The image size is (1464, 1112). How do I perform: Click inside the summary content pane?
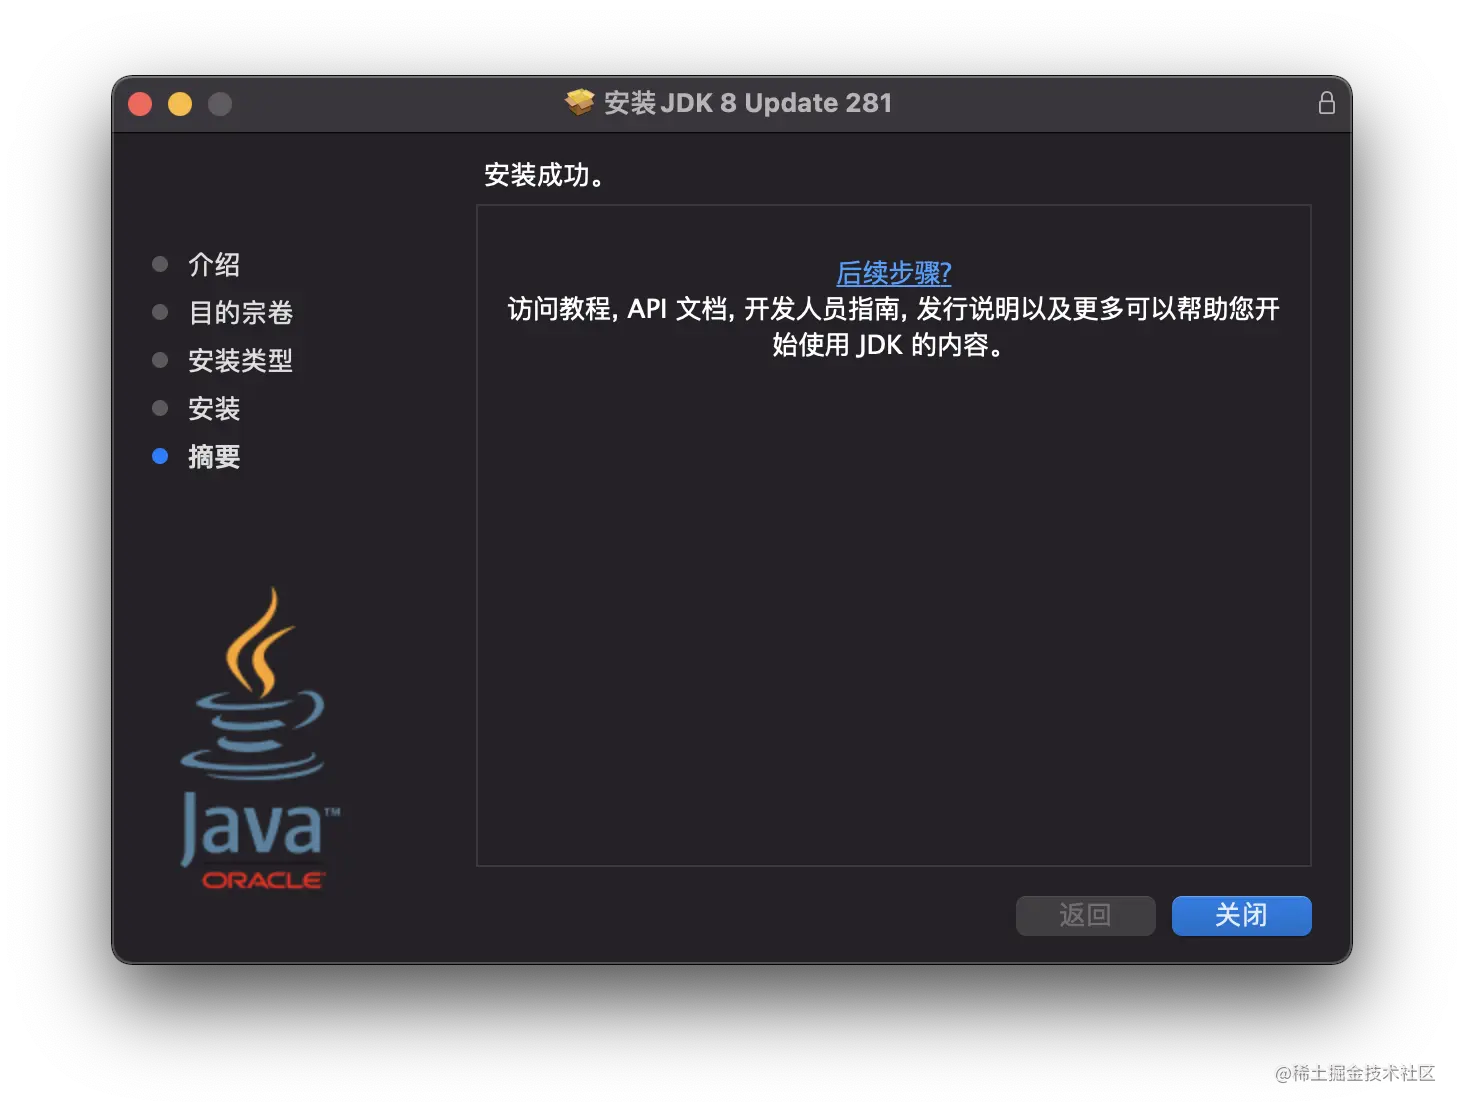(893, 600)
